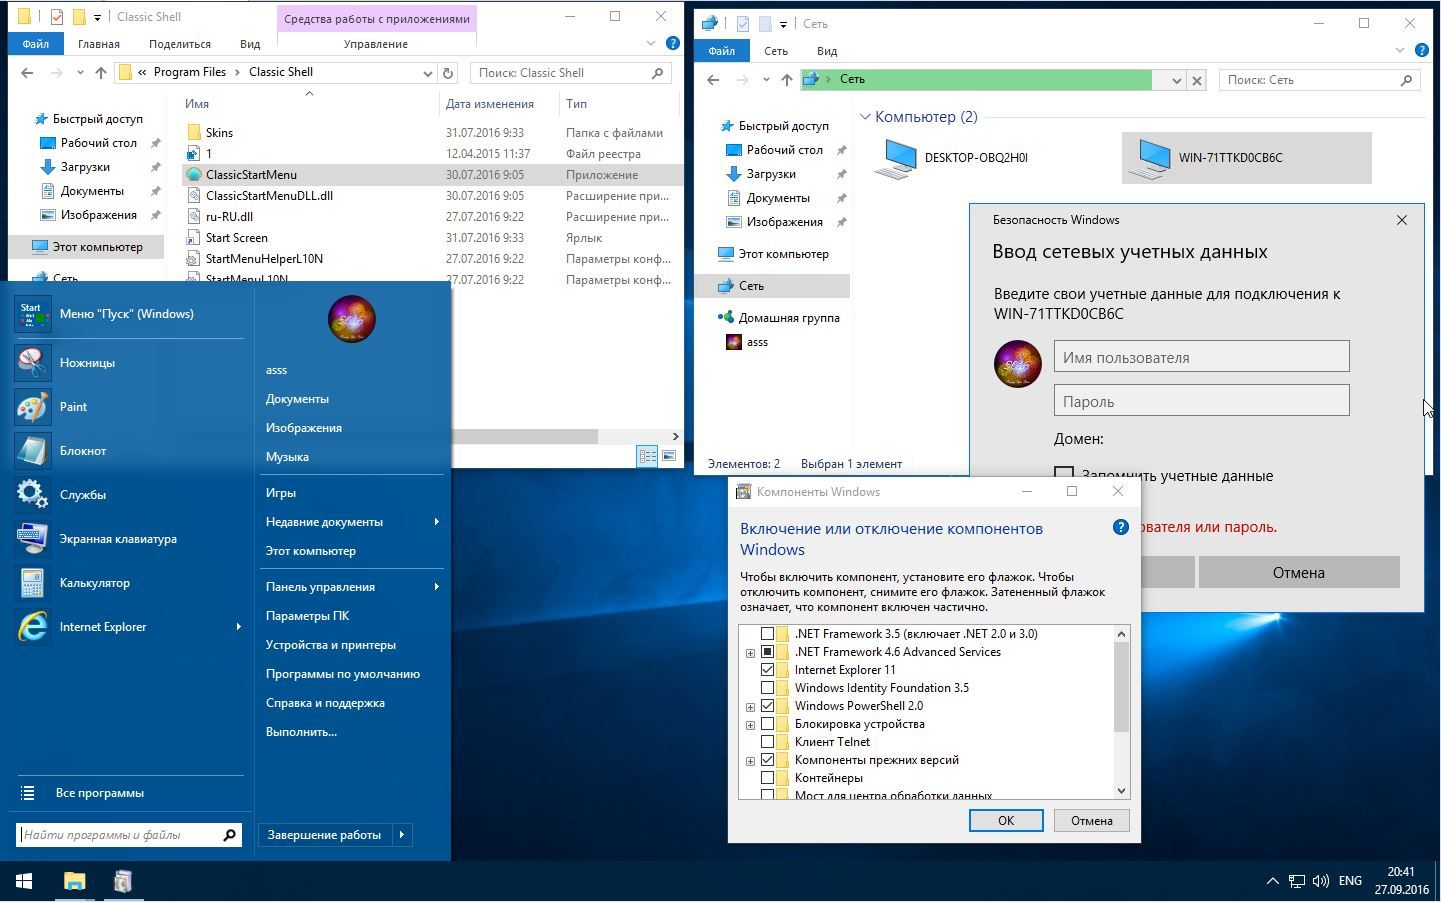The image size is (1441, 903).
Task: Expand Windows PowerShell 2.0 tree node
Action: coord(750,707)
